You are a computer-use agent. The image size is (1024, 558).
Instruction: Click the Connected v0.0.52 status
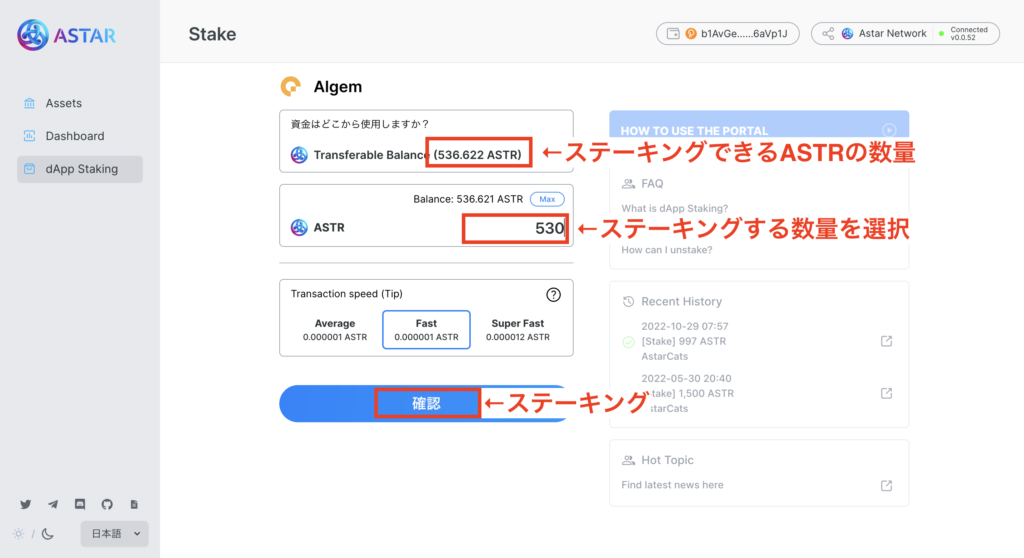964,33
